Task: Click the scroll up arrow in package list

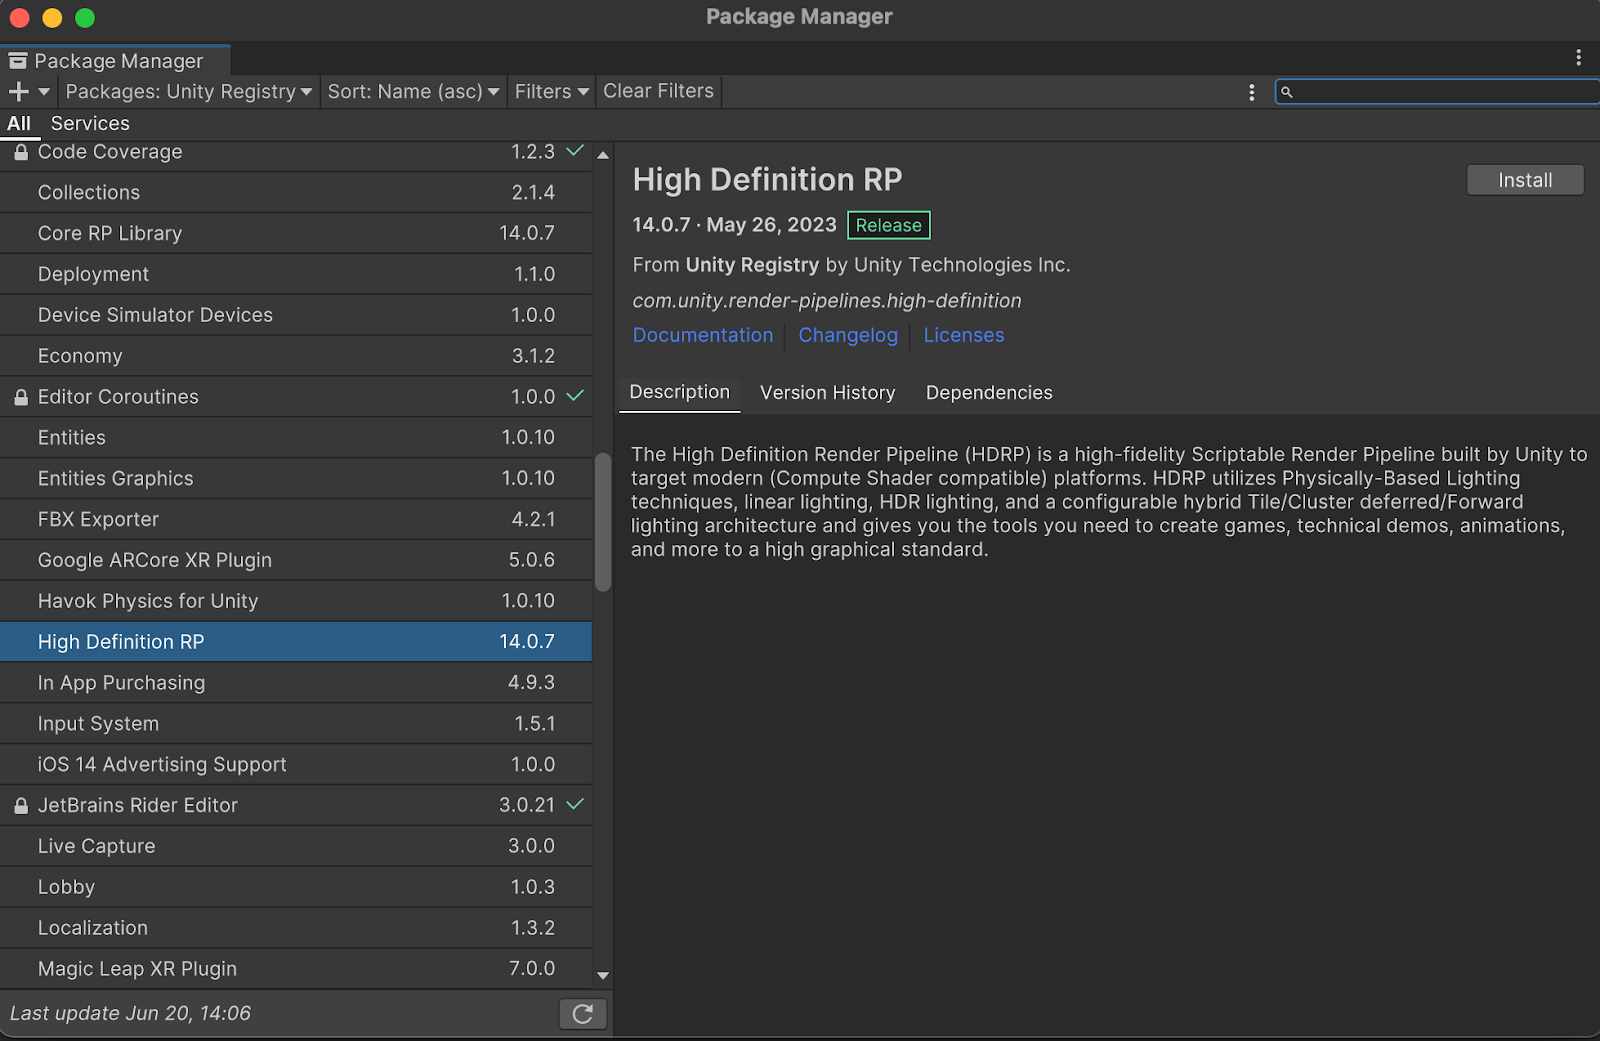Action: point(603,155)
